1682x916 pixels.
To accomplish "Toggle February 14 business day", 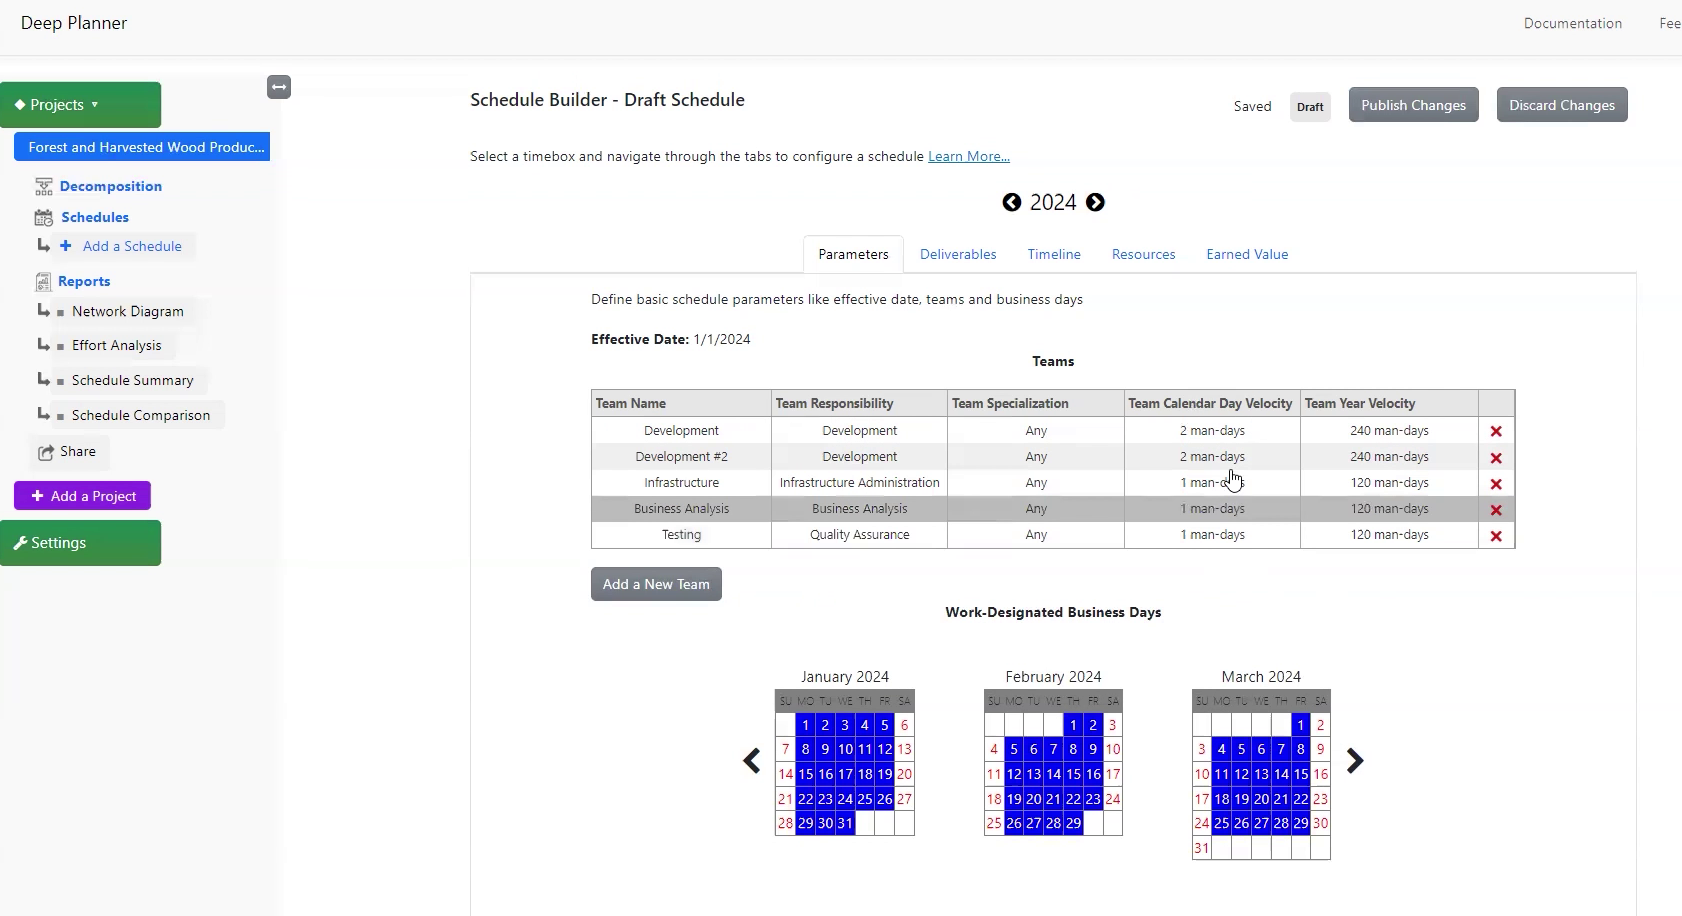I will point(1053,774).
